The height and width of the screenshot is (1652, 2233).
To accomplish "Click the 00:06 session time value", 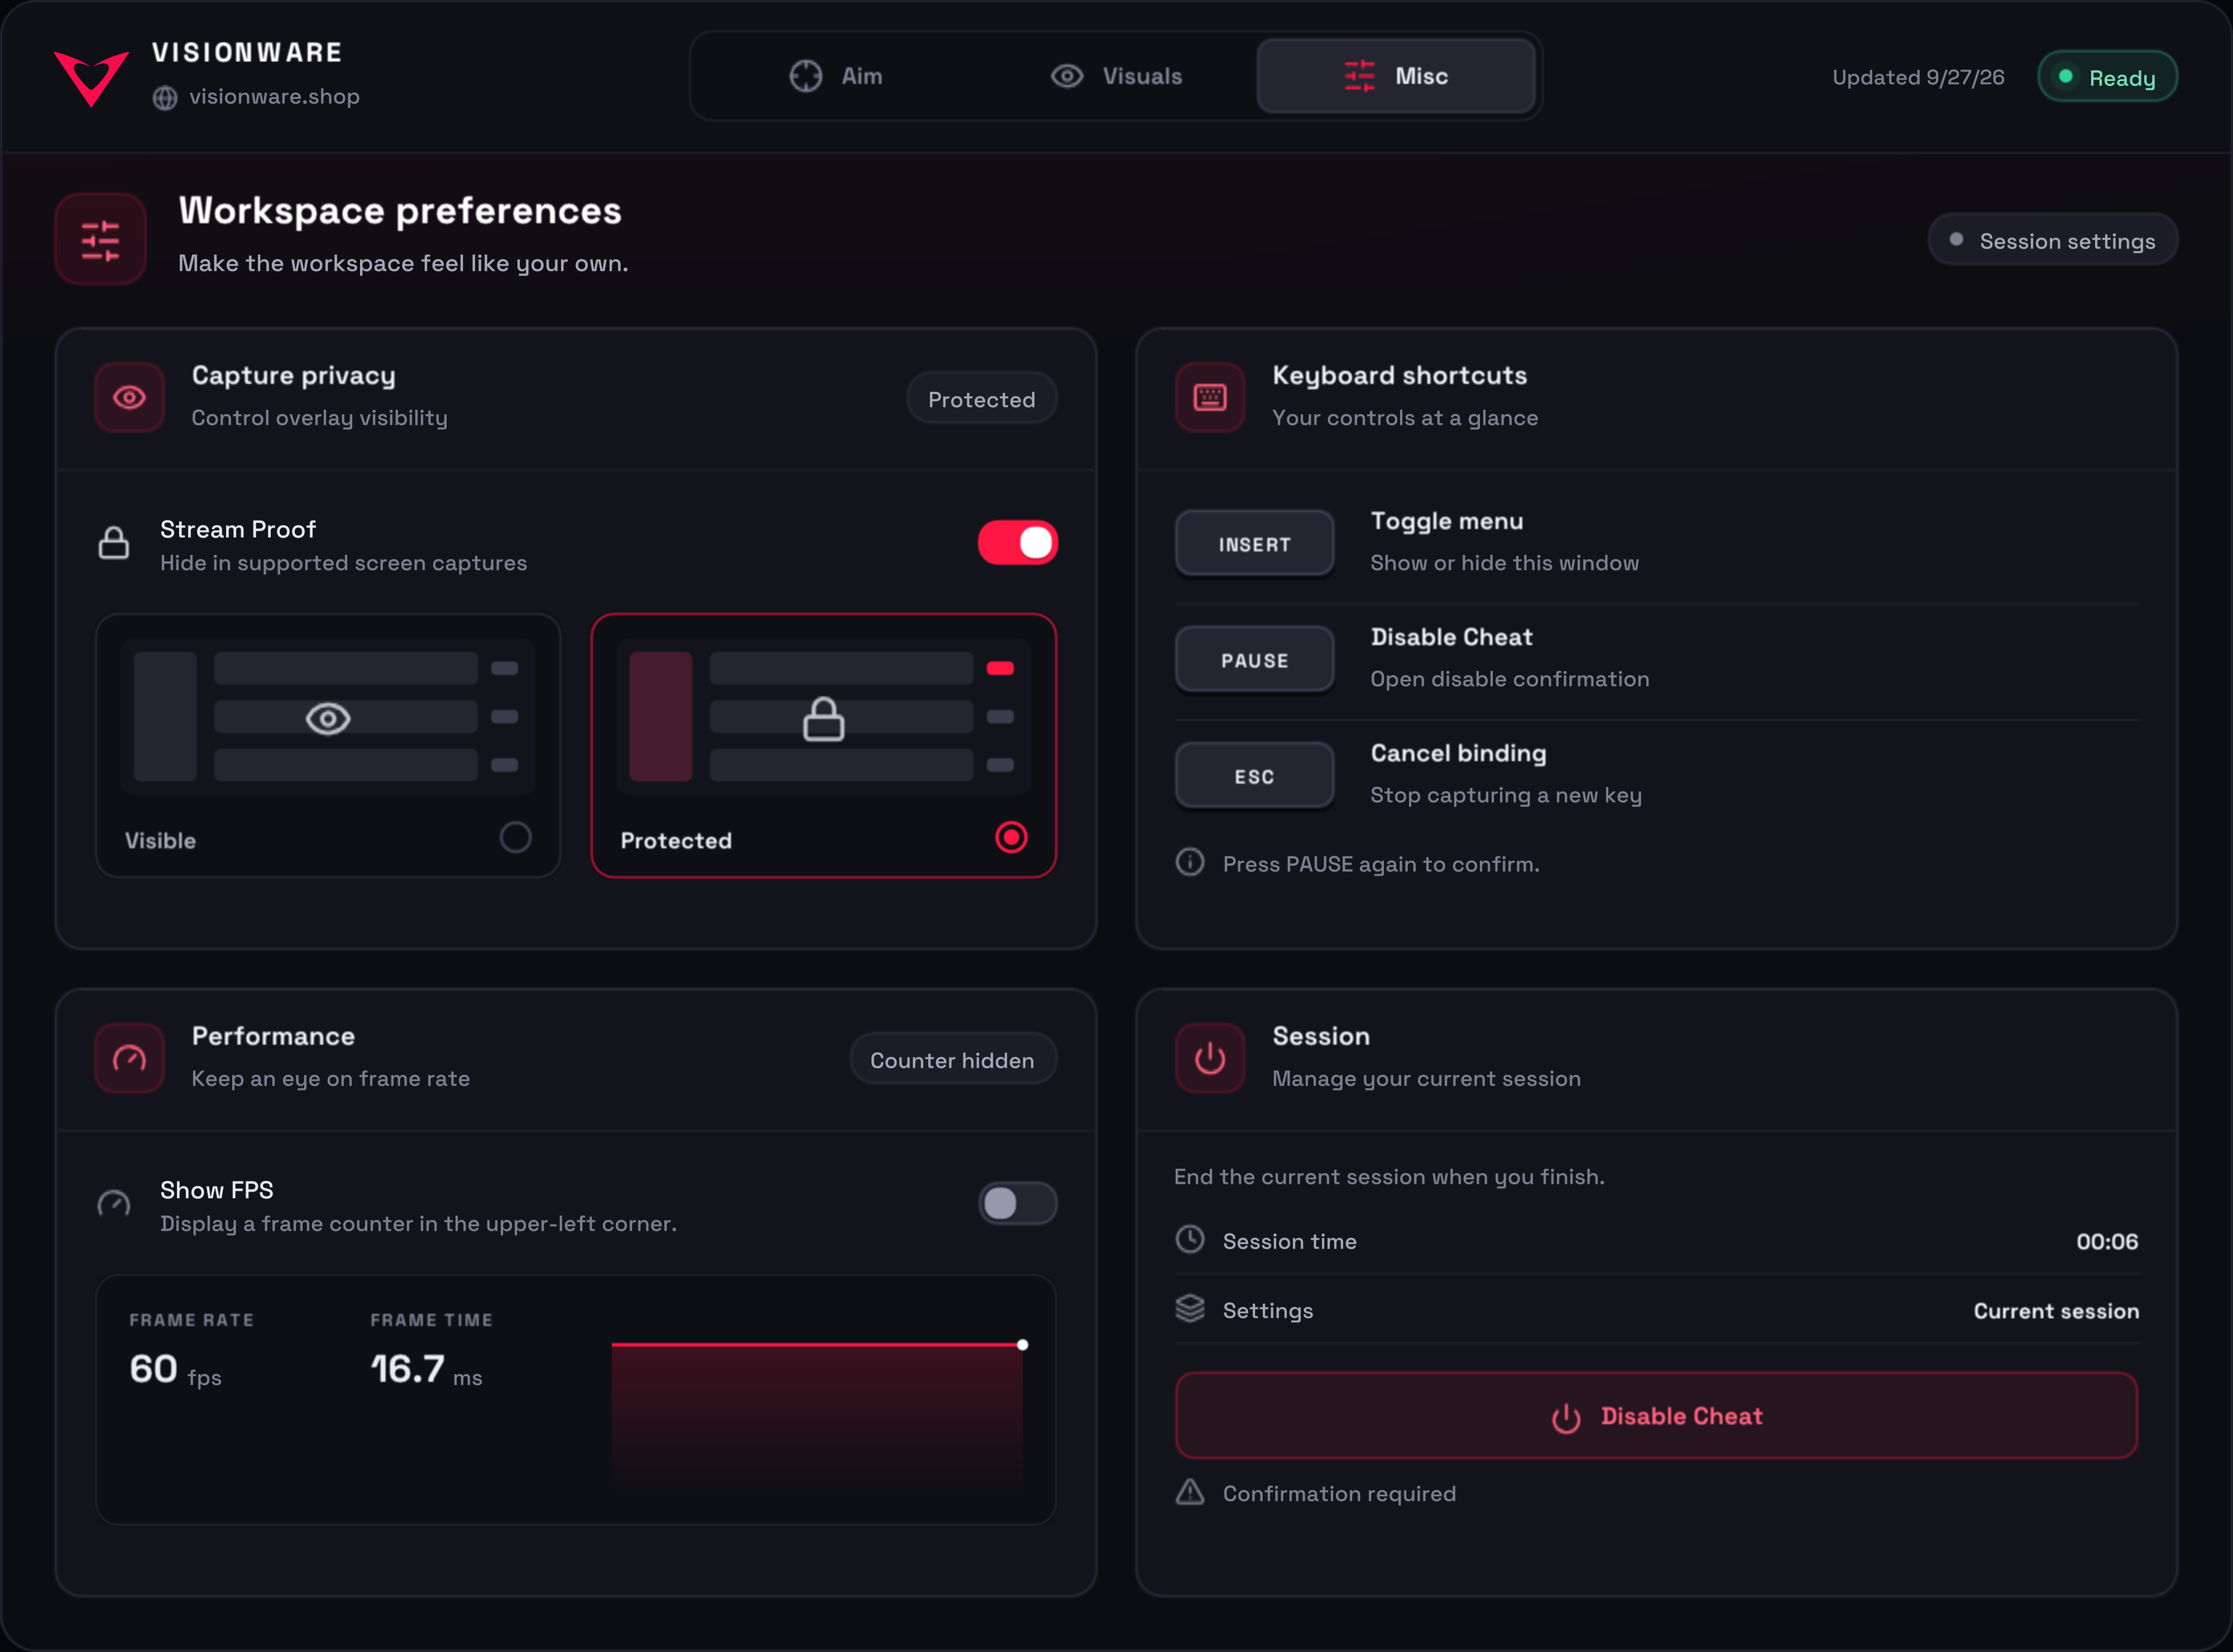I will click(x=2107, y=1241).
